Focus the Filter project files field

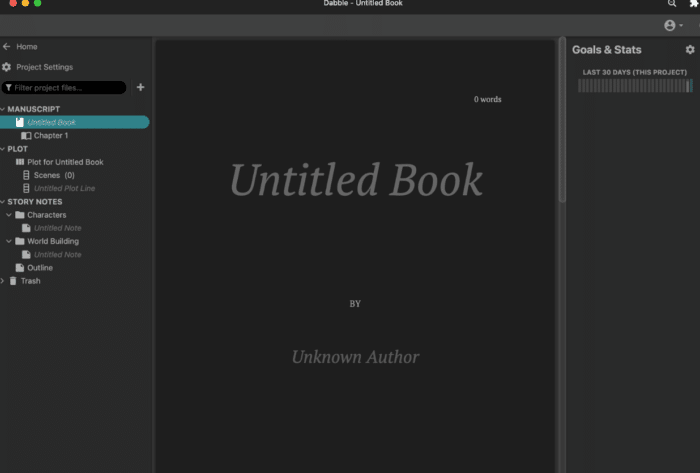[64, 87]
